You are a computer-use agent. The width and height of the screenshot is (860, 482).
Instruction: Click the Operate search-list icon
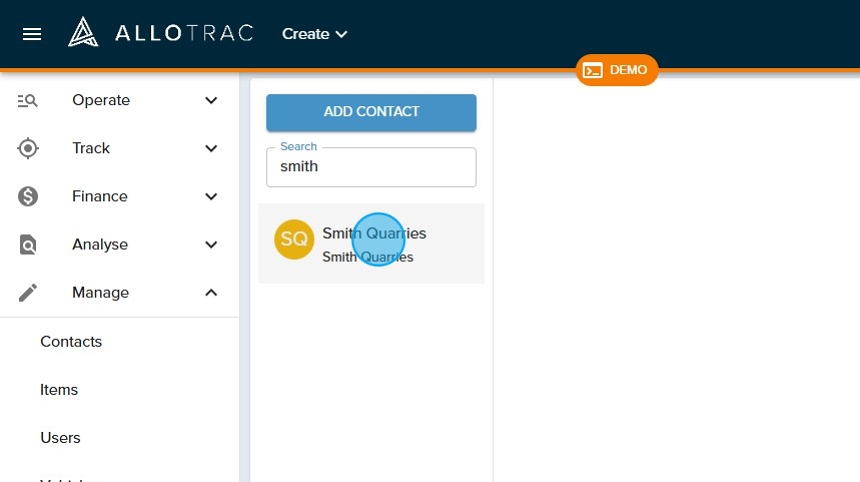pos(28,100)
